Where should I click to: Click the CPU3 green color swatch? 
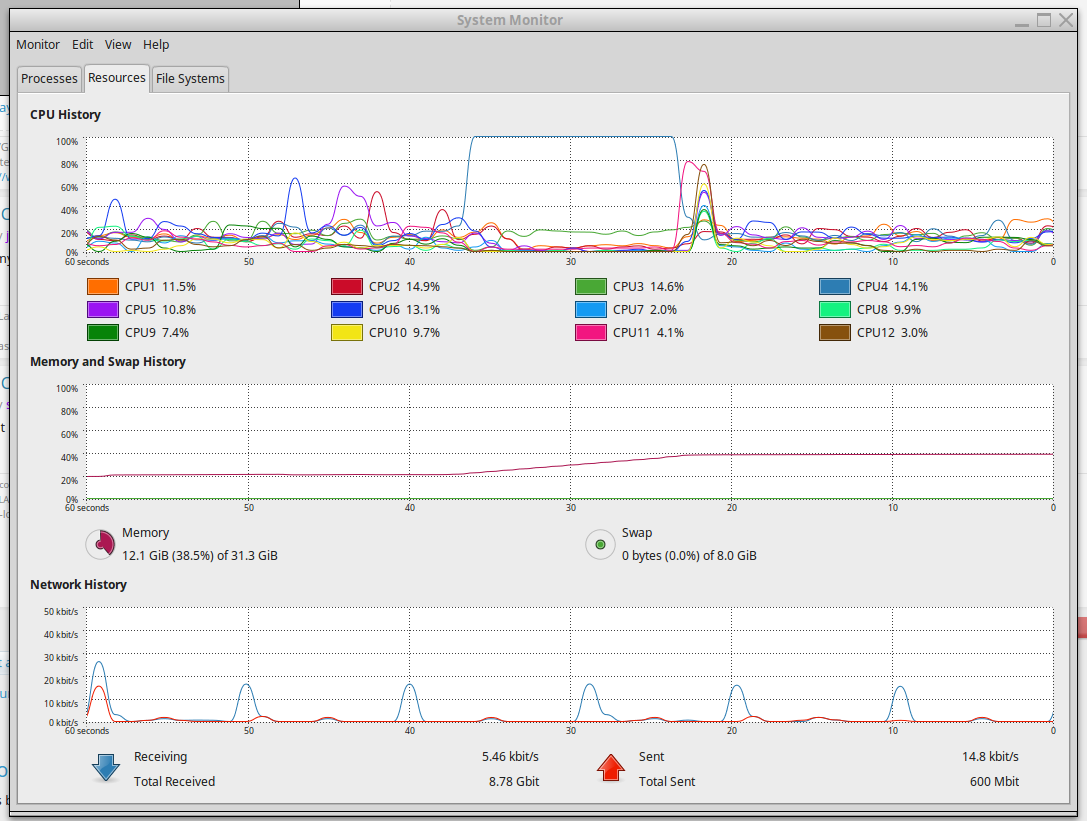click(x=591, y=286)
